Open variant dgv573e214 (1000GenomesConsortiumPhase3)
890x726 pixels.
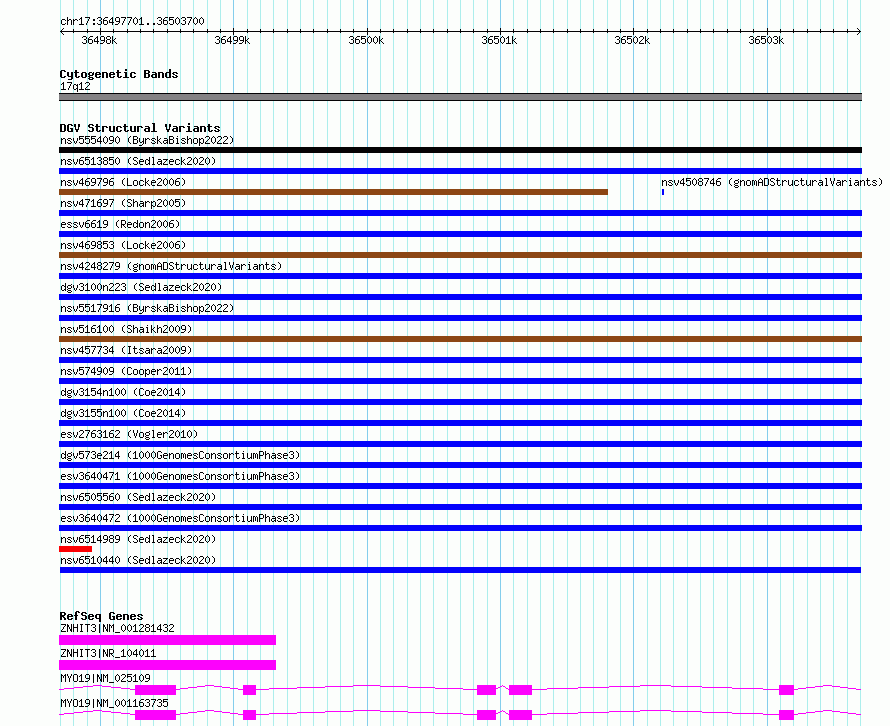180,455
